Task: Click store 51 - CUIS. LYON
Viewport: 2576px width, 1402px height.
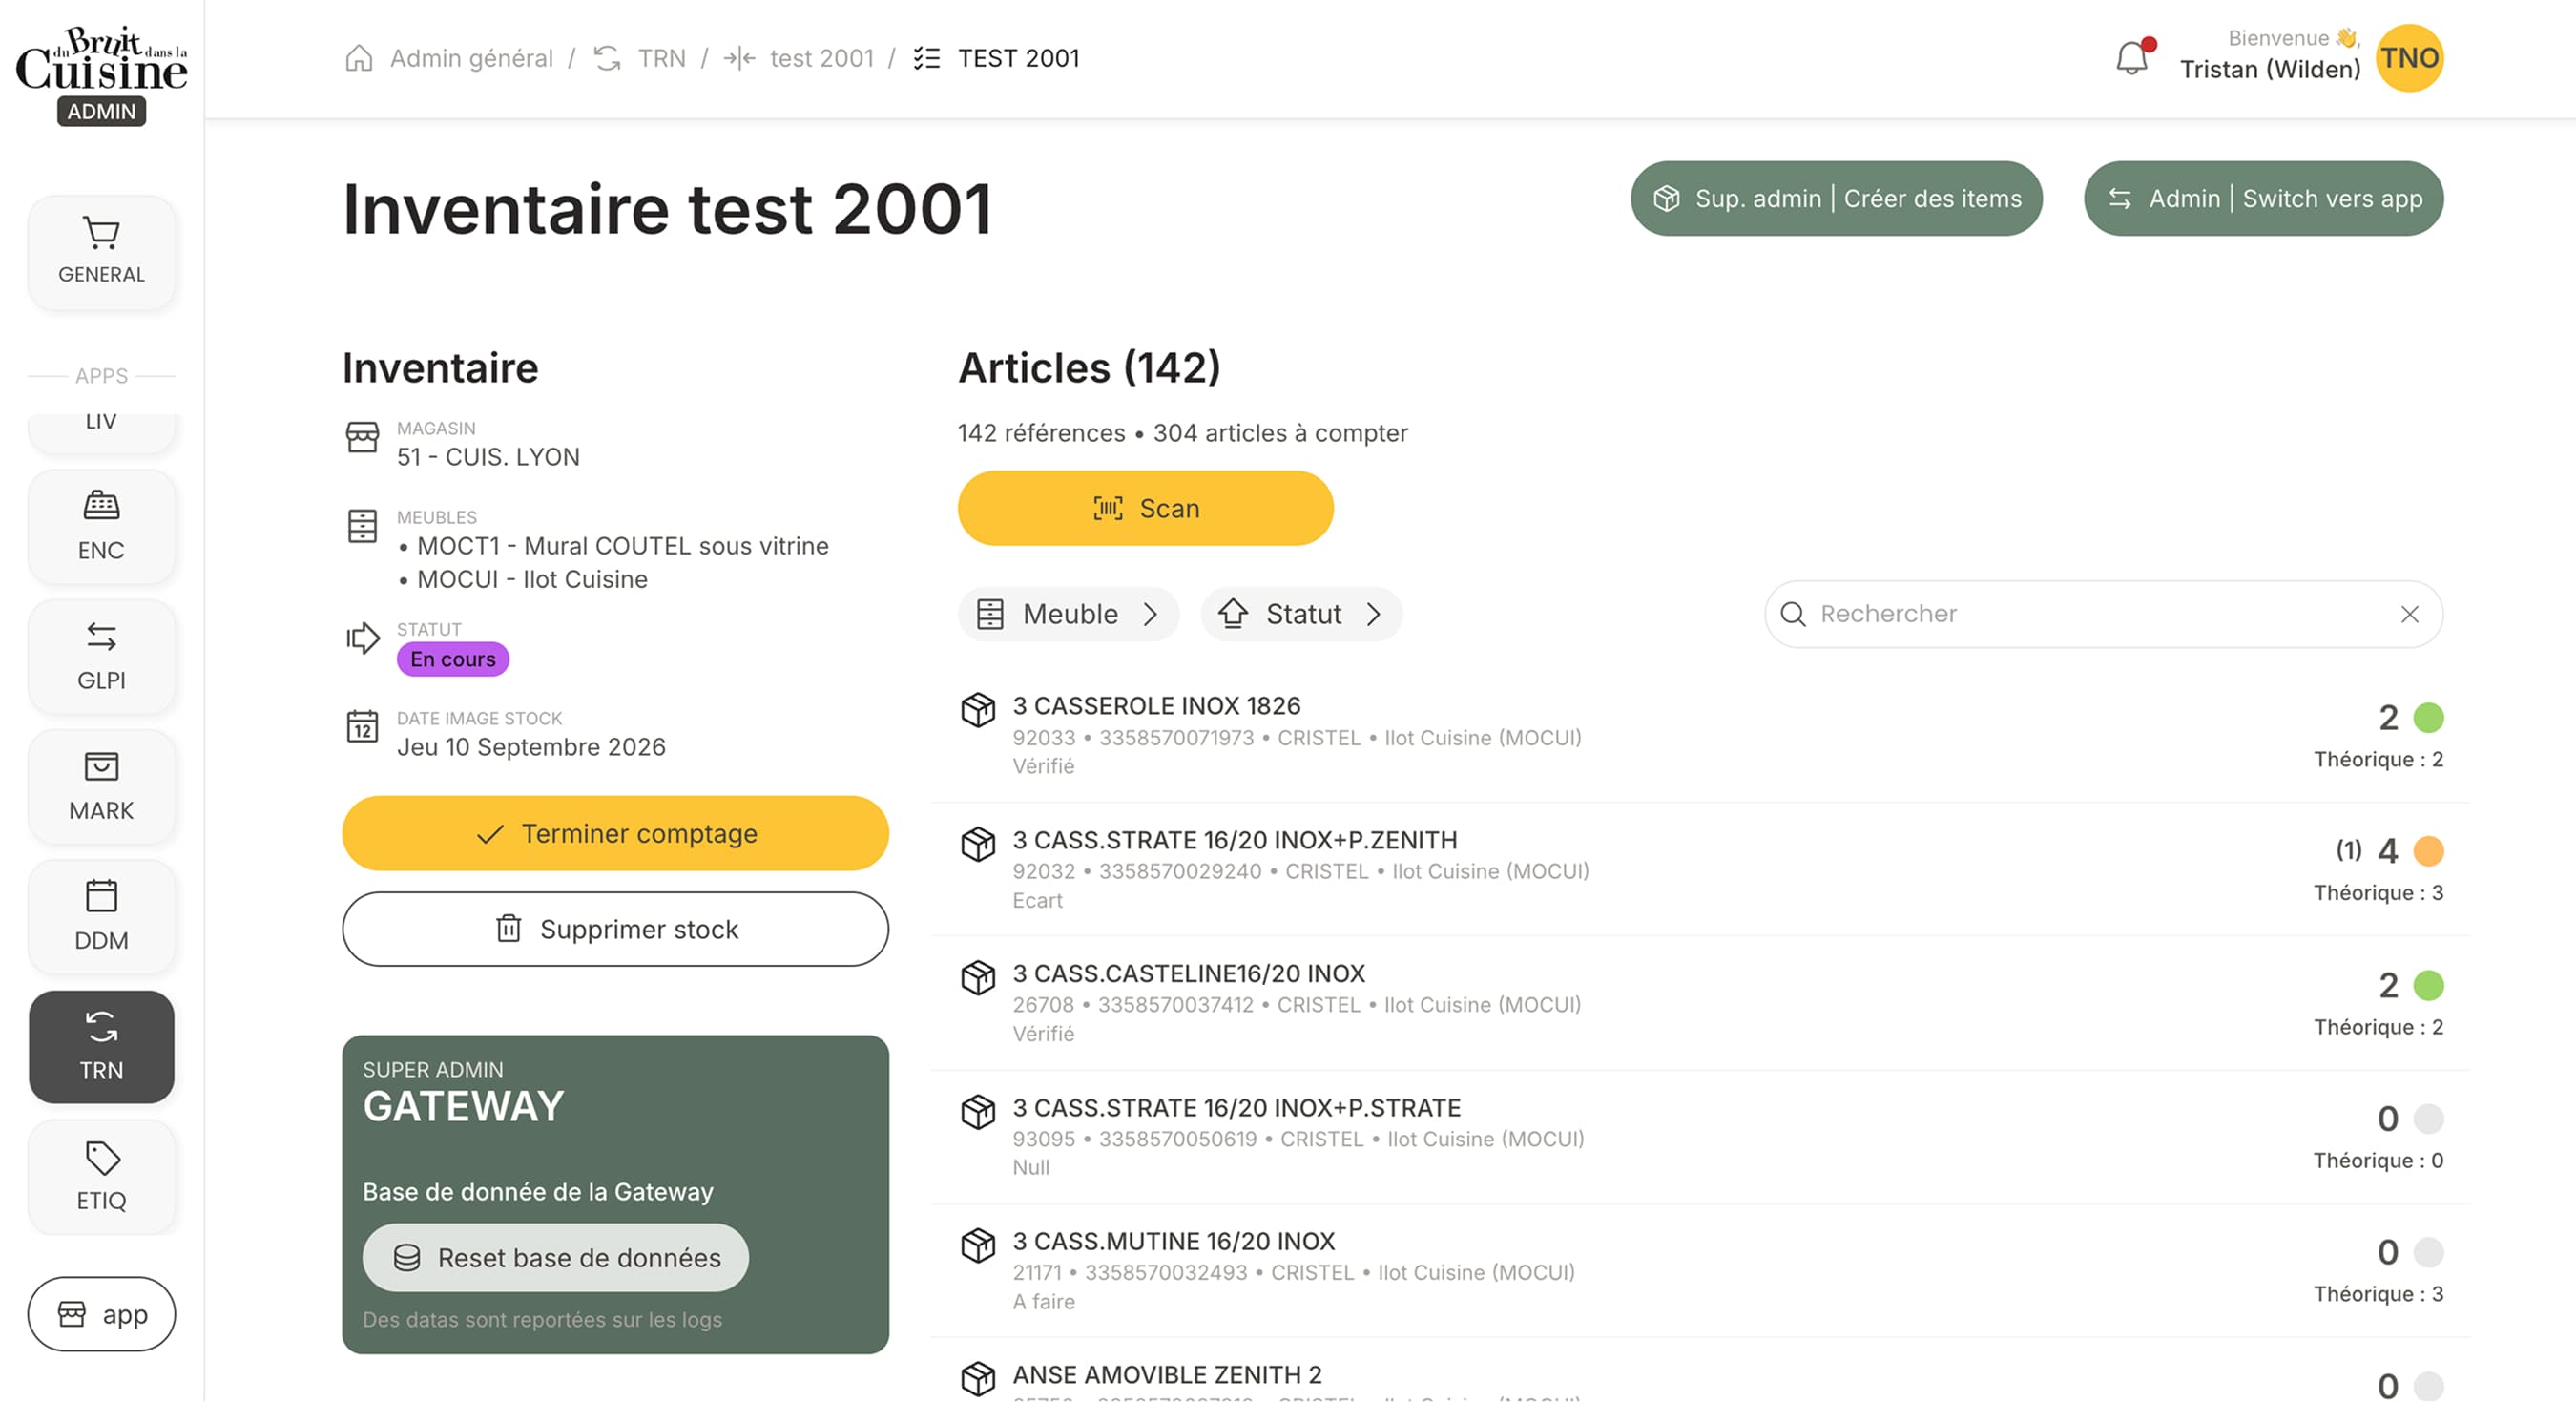Action: pyautogui.click(x=488, y=457)
